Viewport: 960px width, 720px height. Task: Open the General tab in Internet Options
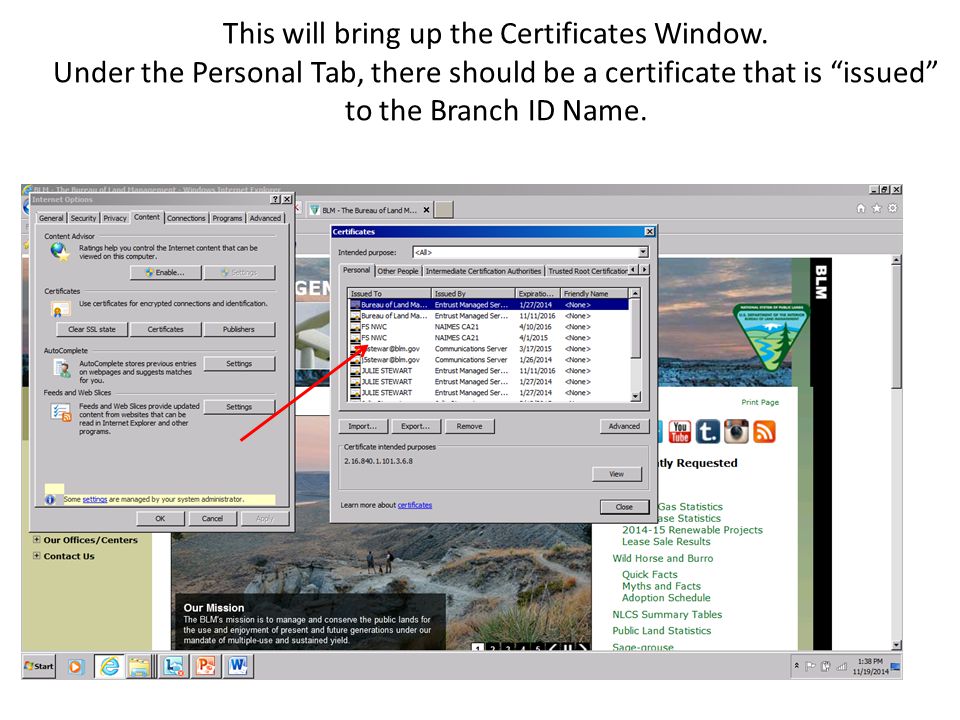[x=51, y=218]
